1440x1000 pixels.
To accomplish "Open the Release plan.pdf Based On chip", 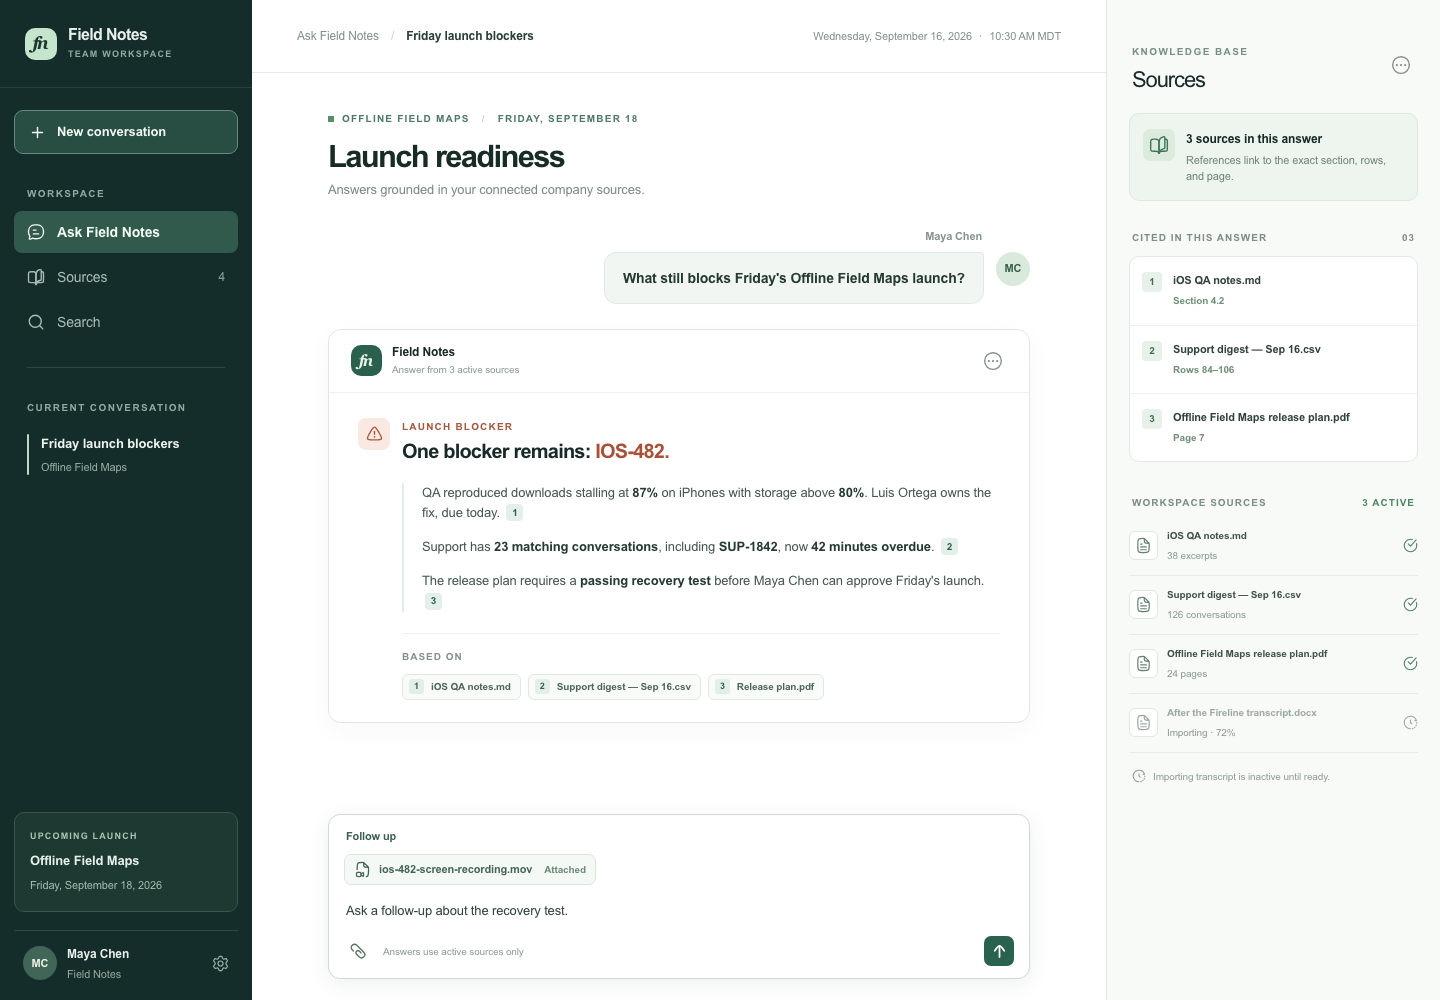I will click(766, 687).
